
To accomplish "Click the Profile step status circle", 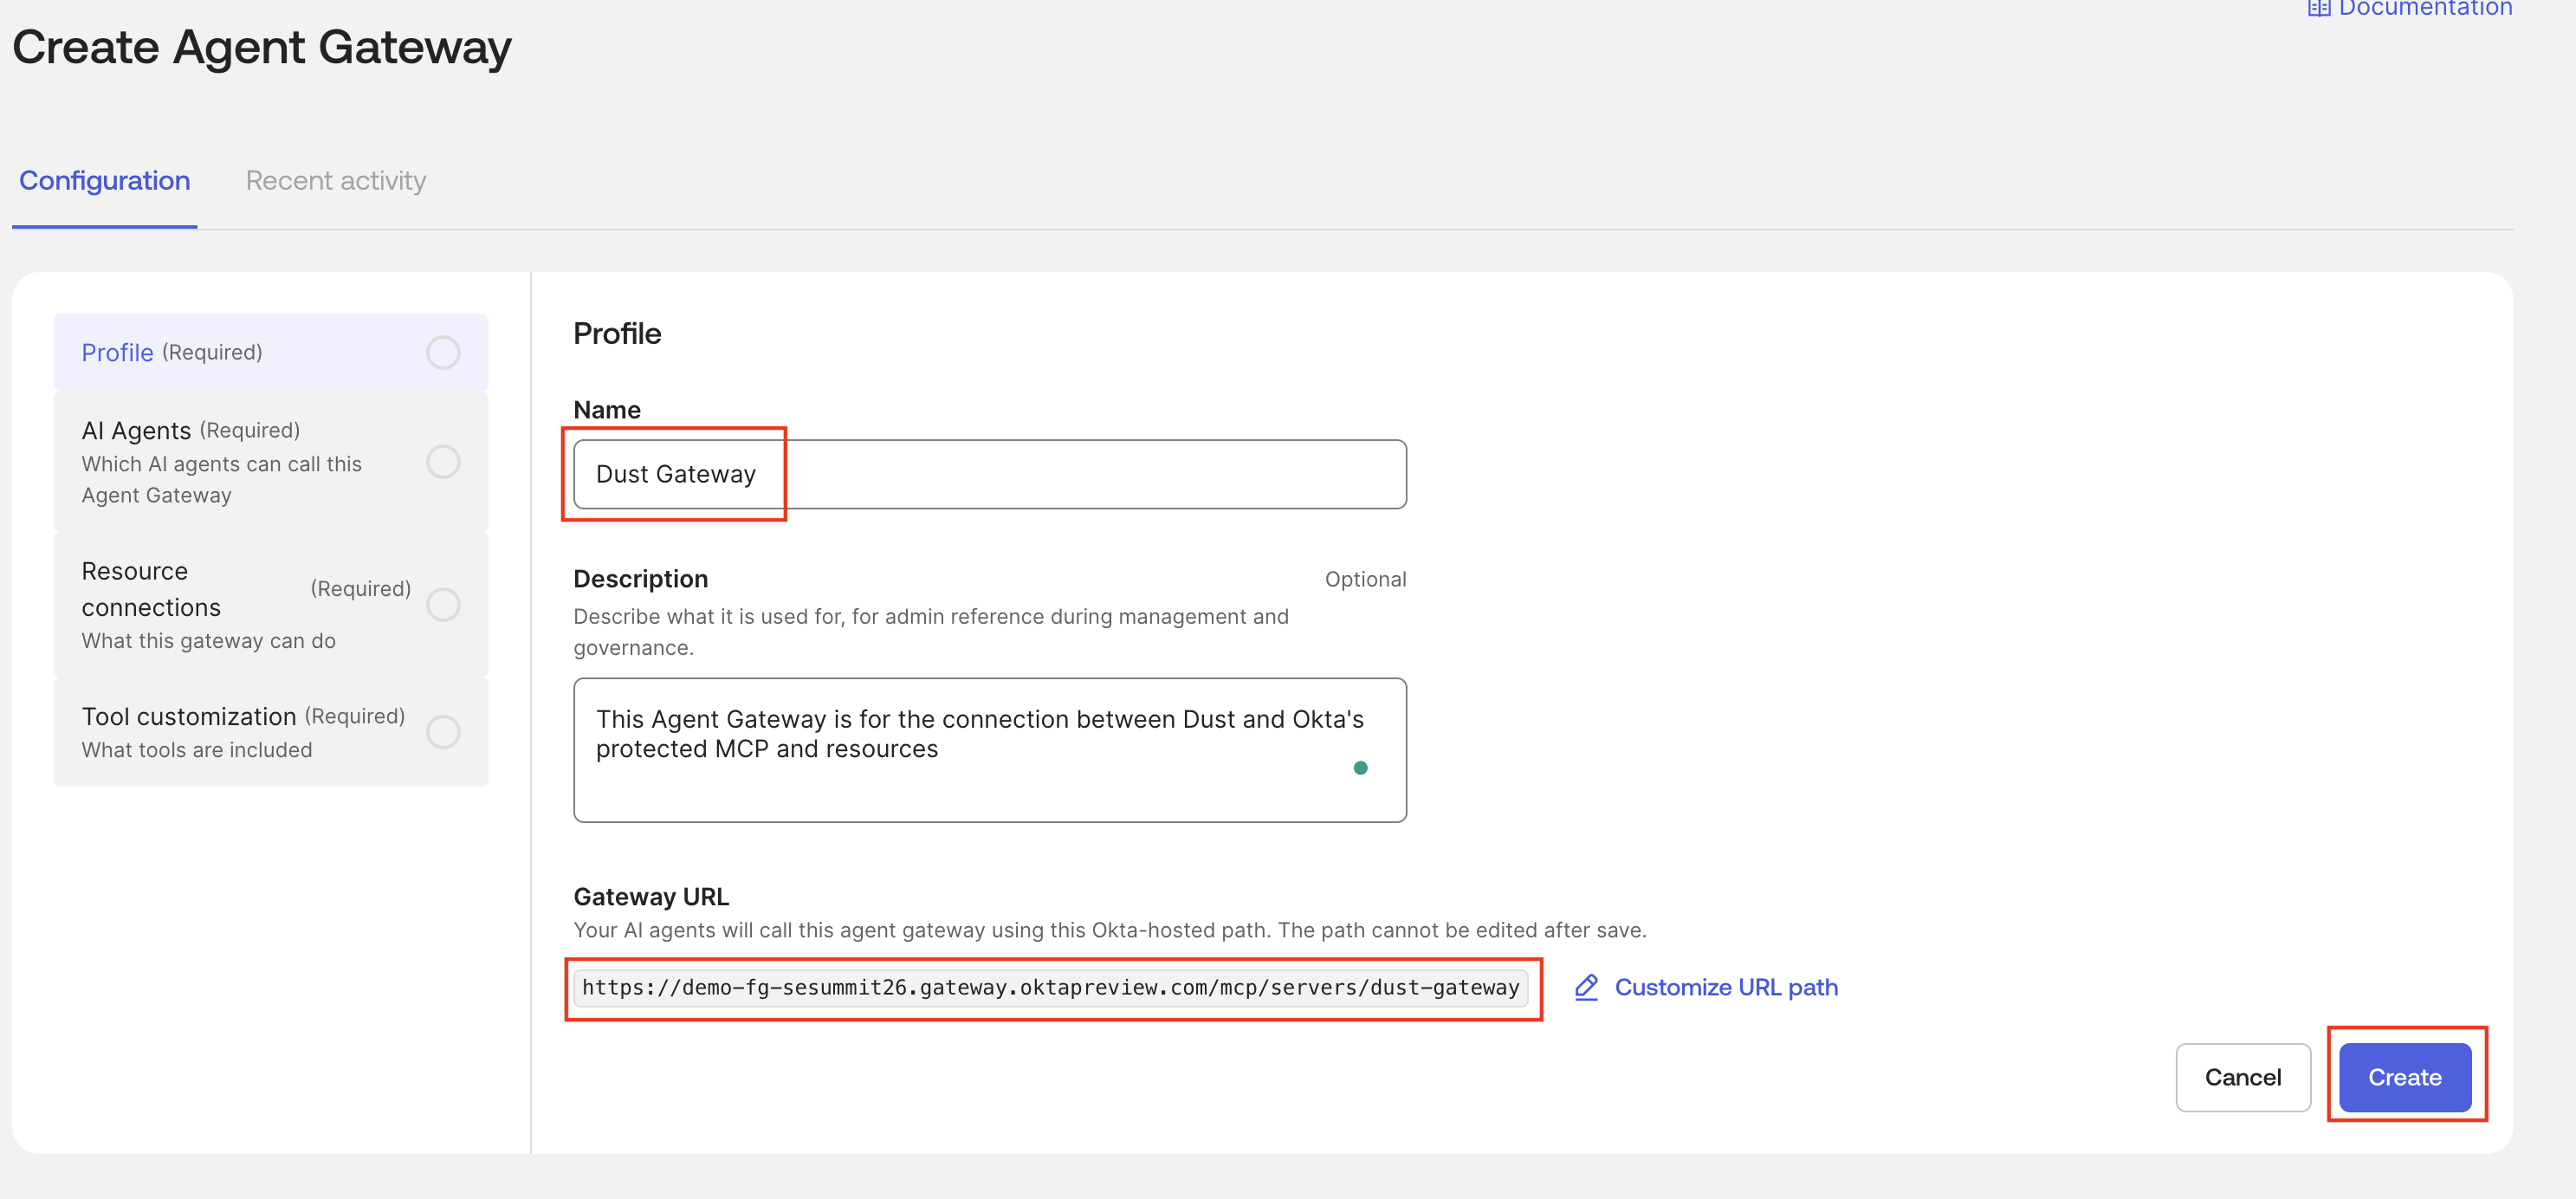I will [x=443, y=352].
